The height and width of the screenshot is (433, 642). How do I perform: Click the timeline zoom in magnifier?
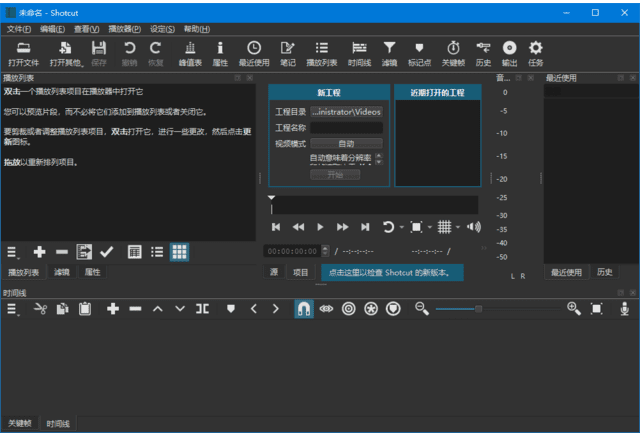(574, 309)
